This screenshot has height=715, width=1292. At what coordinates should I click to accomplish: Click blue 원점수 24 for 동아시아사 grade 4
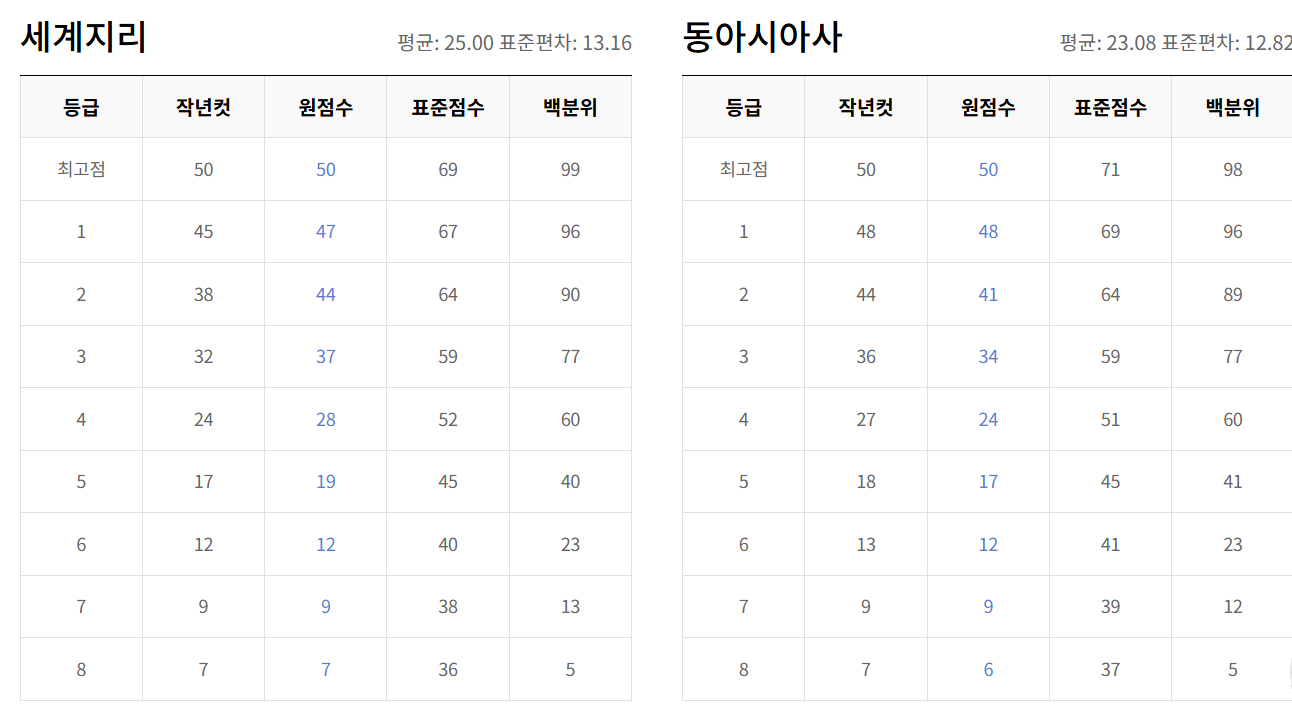pyautogui.click(x=987, y=419)
